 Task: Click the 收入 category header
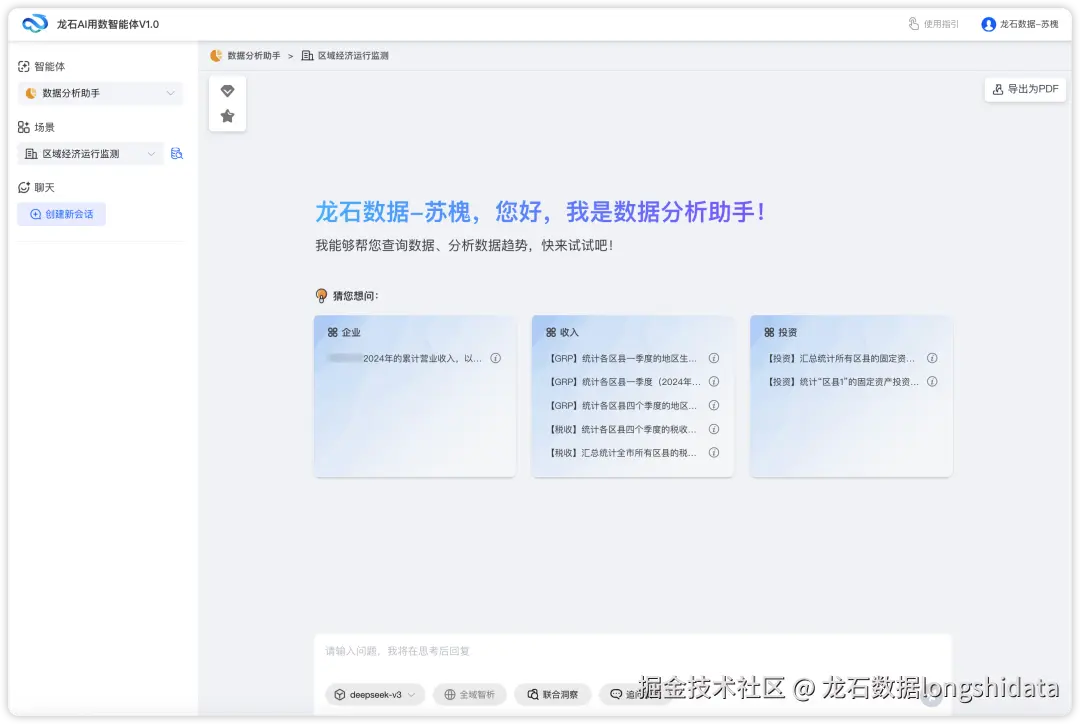click(562, 333)
